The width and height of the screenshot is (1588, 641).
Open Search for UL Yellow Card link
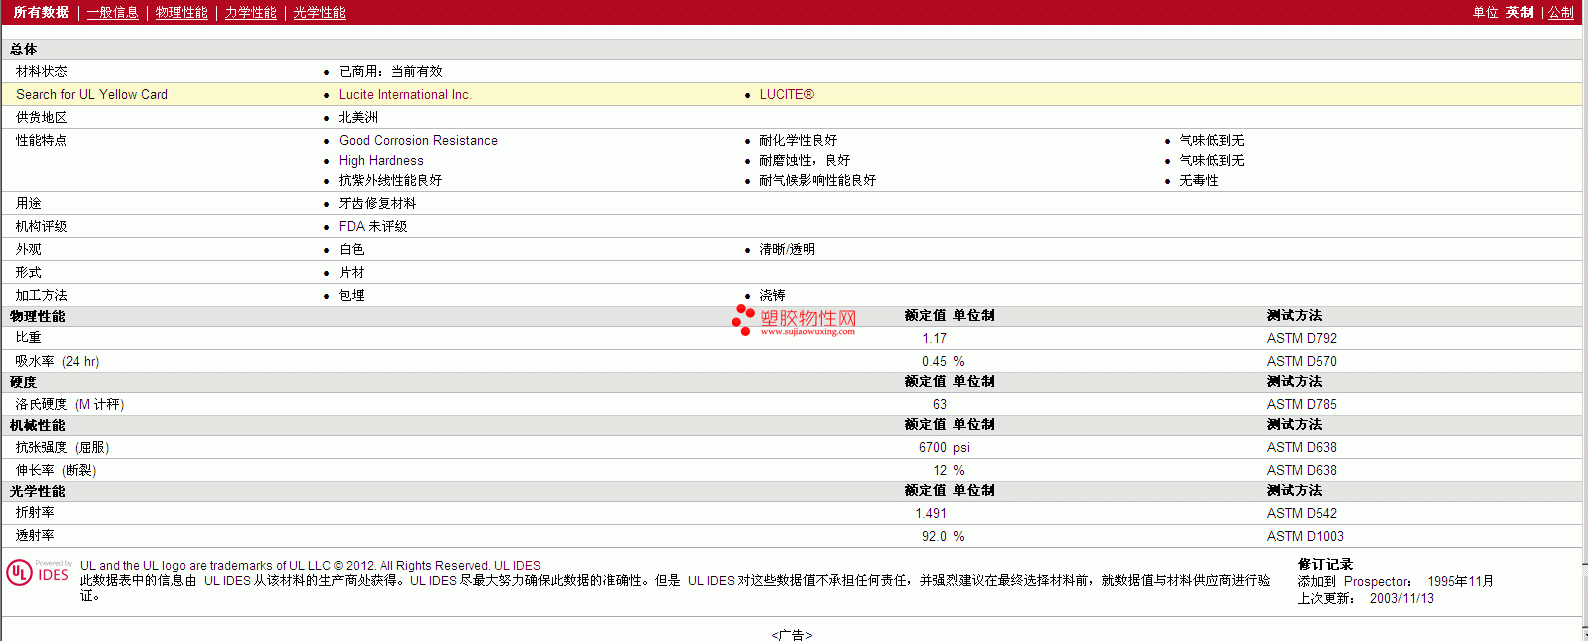point(92,94)
